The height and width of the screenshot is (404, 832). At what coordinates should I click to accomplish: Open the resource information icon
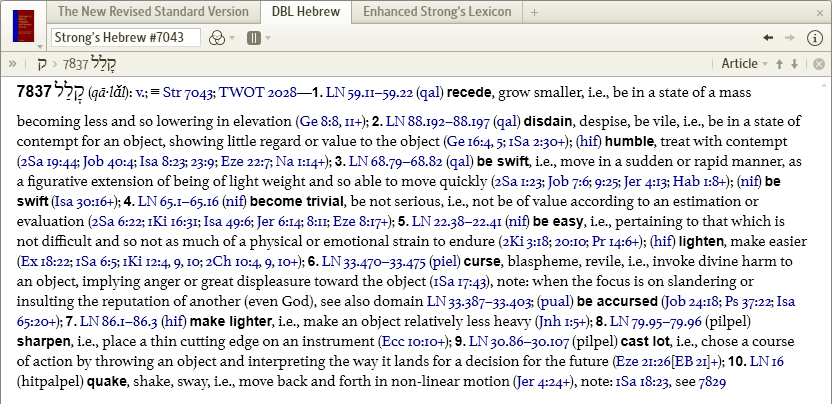pyautogui.click(x=814, y=38)
